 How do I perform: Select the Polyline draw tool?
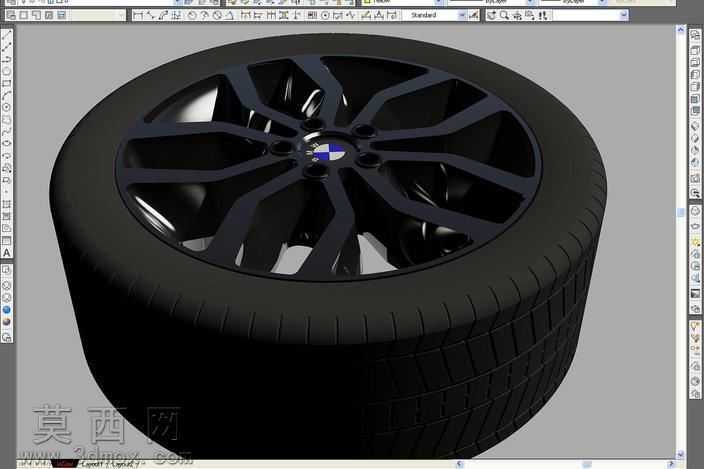pyautogui.click(x=7, y=59)
